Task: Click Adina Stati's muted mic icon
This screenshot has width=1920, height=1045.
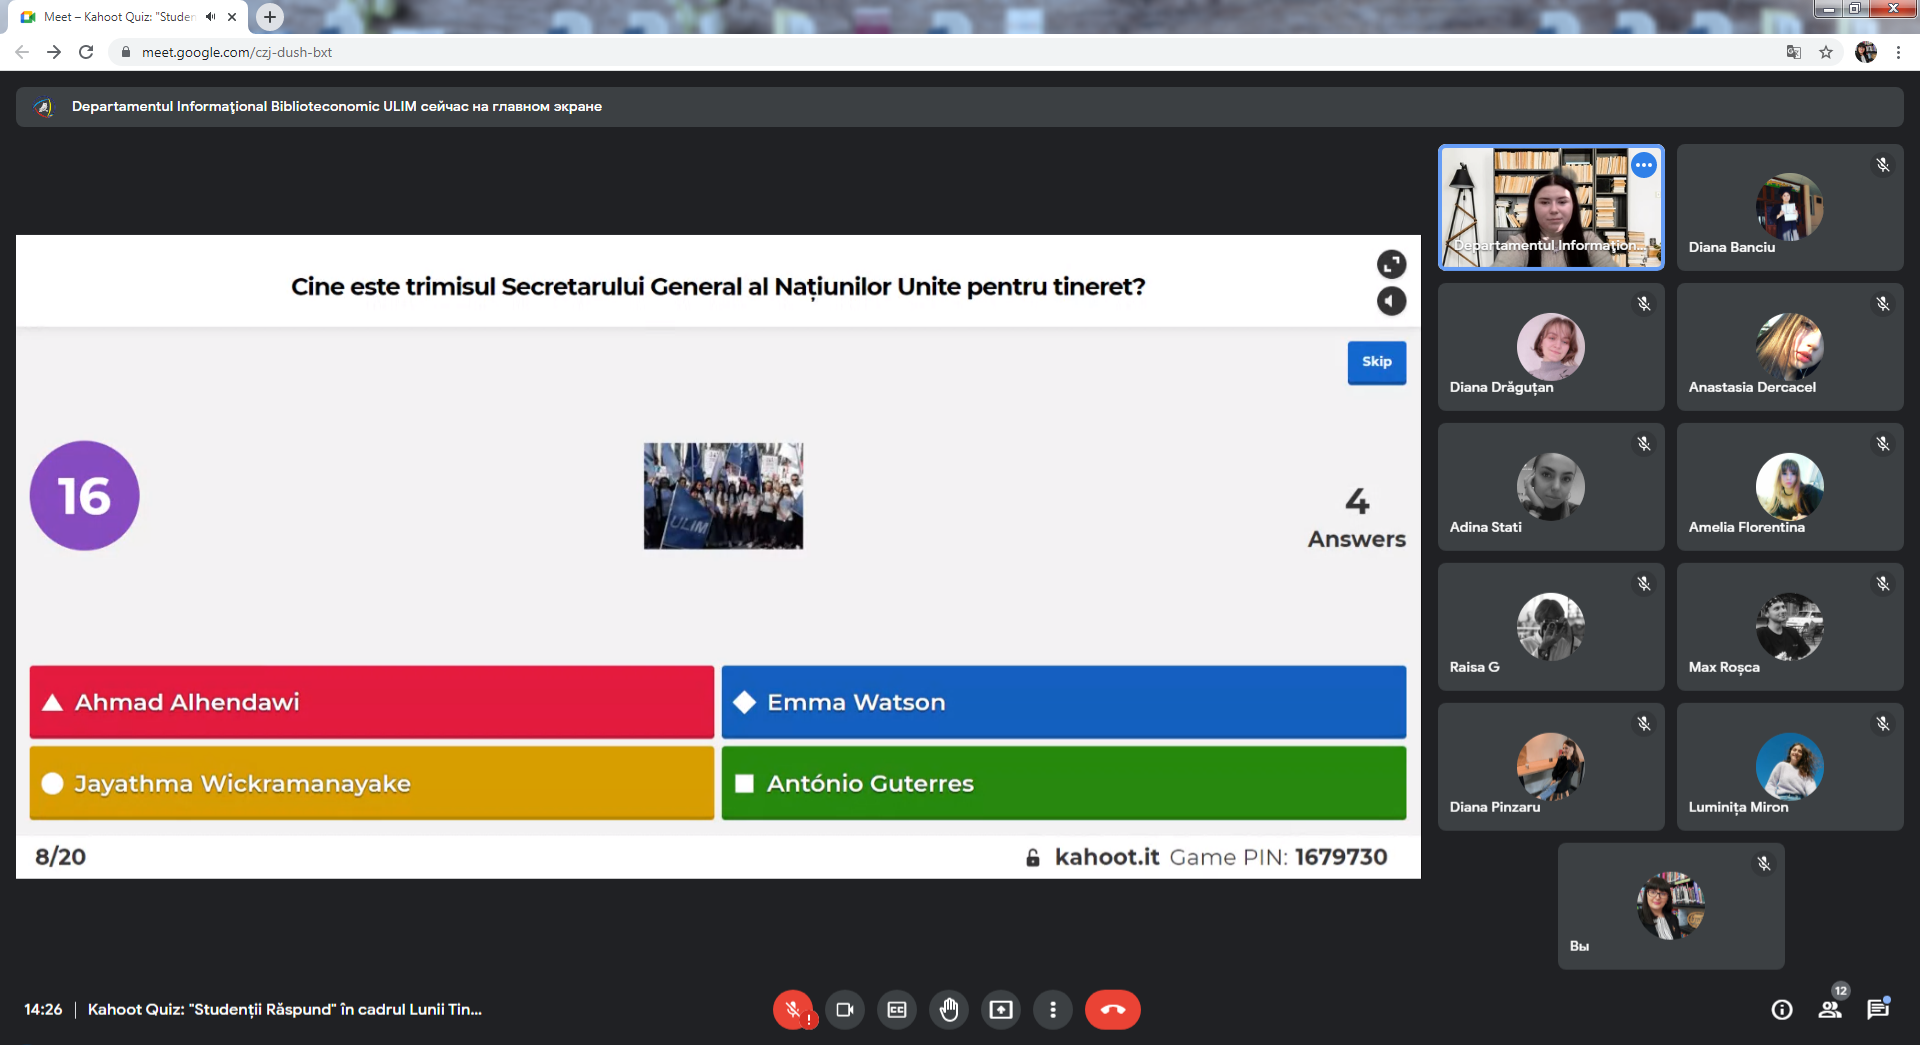Action: [1644, 444]
